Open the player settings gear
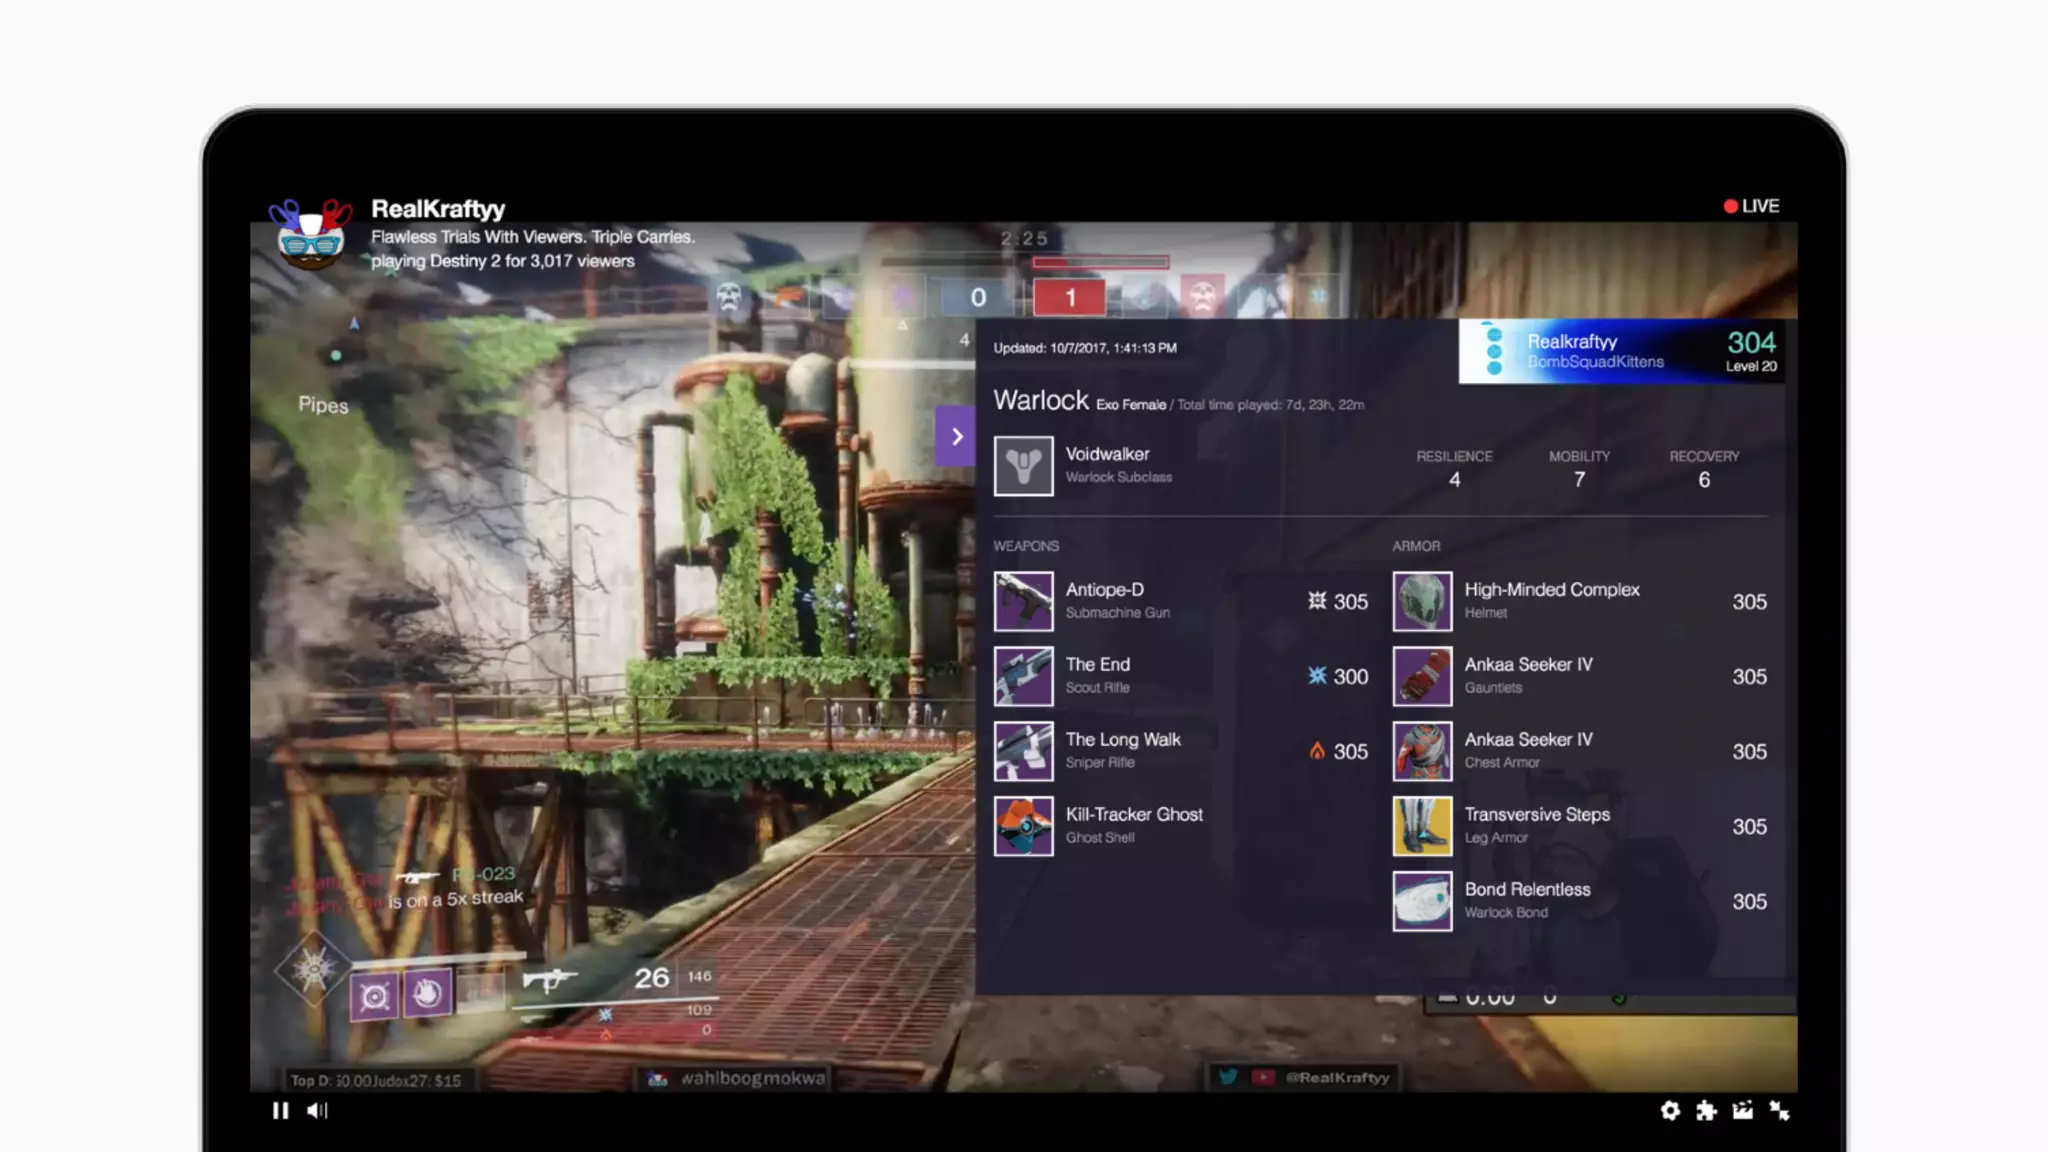Image resolution: width=2048 pixels, height=1152 pixels. pyautogui.click(x=1670, y=1110)
